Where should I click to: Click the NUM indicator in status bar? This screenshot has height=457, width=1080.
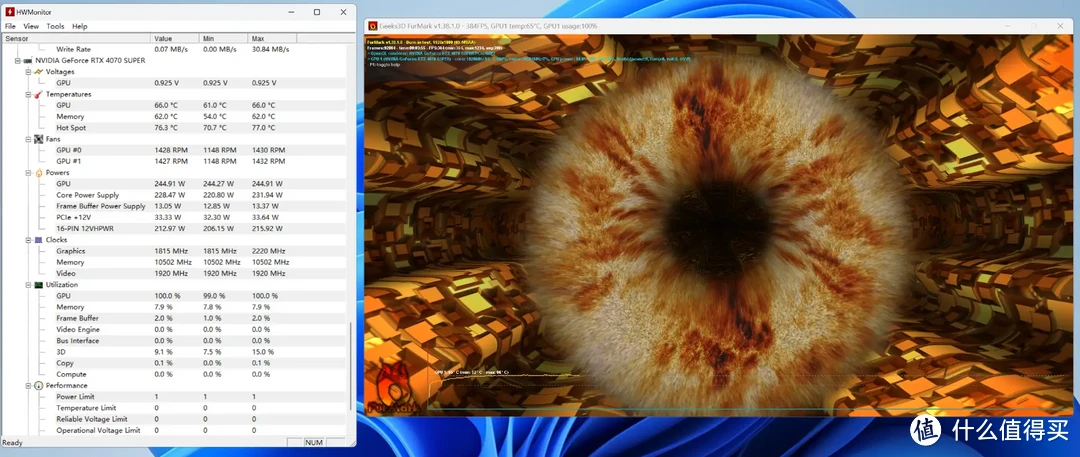pos(314,443)
